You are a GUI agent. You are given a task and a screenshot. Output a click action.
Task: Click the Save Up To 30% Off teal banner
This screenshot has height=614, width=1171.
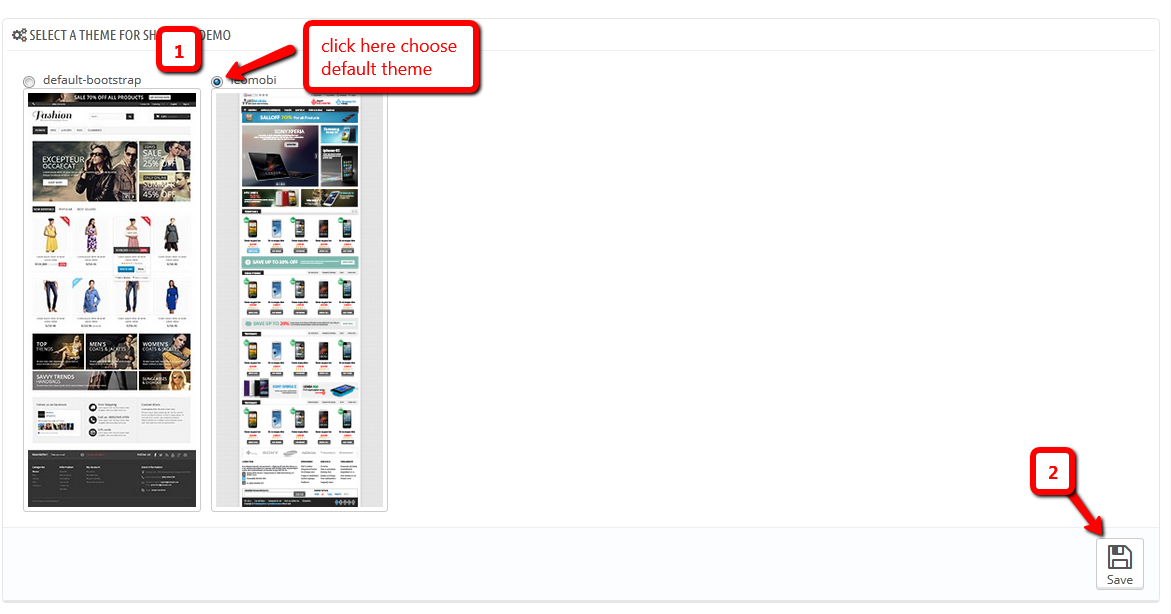click(300, 262)
